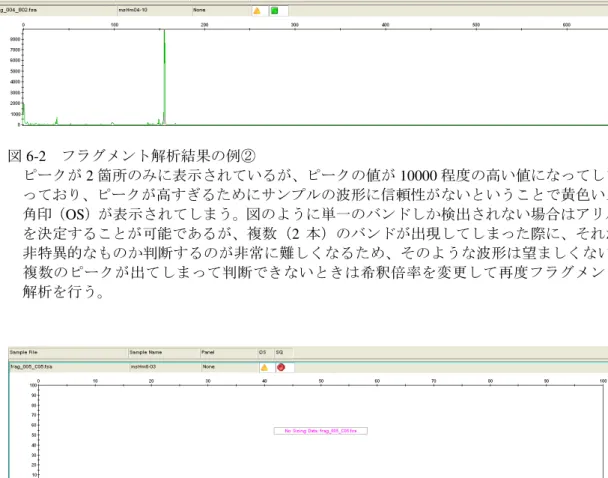
Task: Click the small green peak at the plot's left edge
Action: pyautogui.click(x=24, y=114)
